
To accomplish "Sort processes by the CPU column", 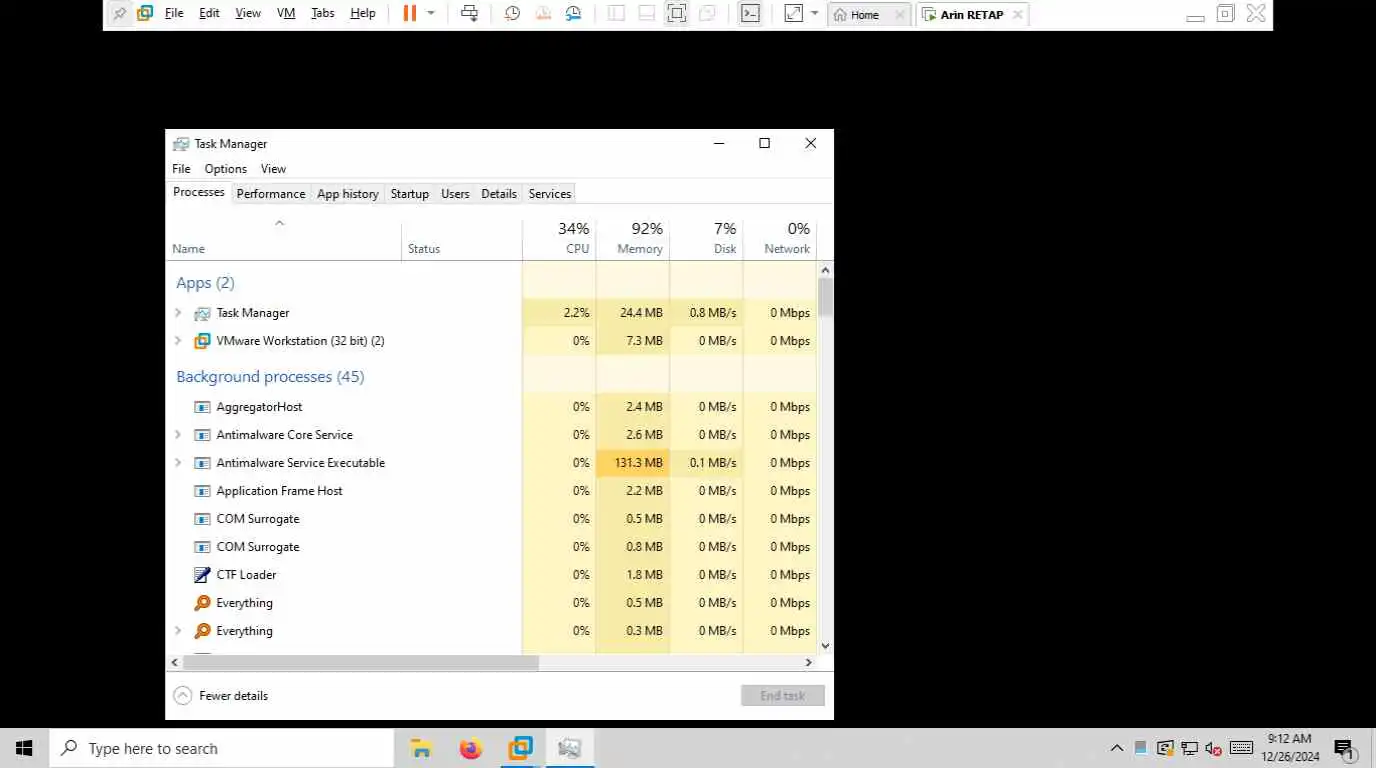I will (x=559, y=238).
